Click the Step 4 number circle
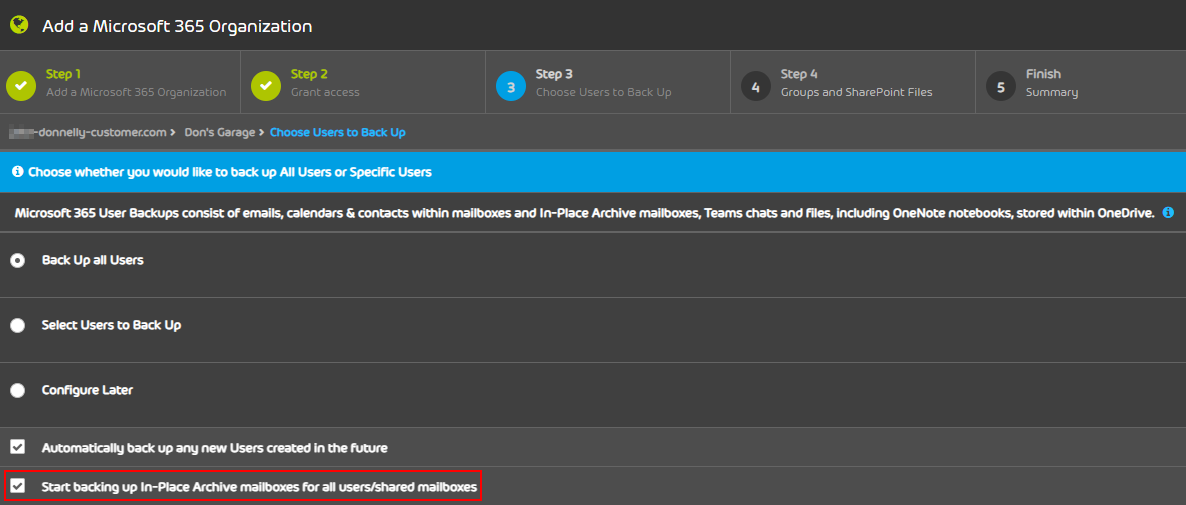The image size is (1186, 505). [756, 86]
